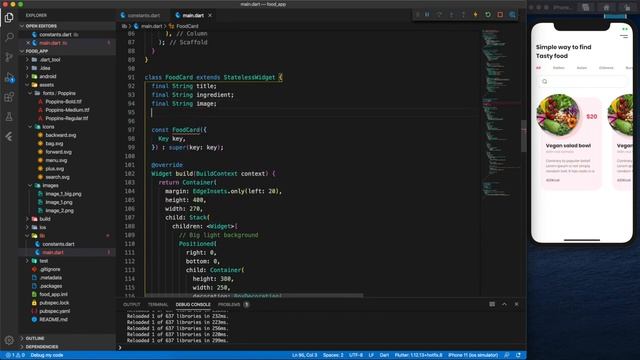Collapse the fonts / Poppins folder
Screen dimensions: 640x360
click(x=59, y=93)
